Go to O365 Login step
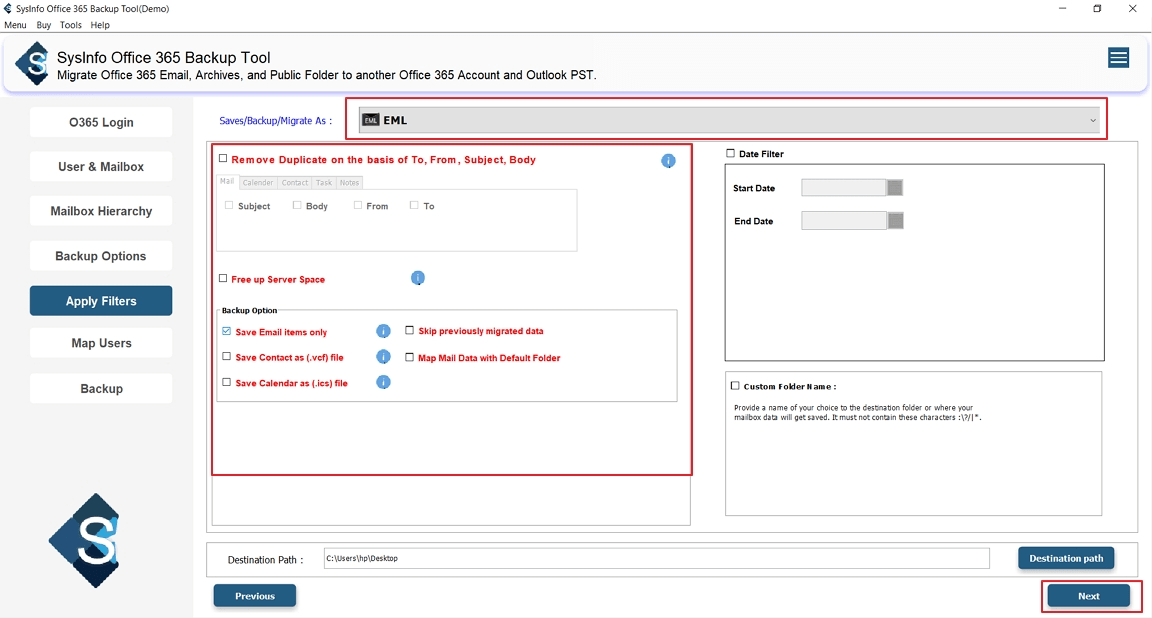 point(101,122)
